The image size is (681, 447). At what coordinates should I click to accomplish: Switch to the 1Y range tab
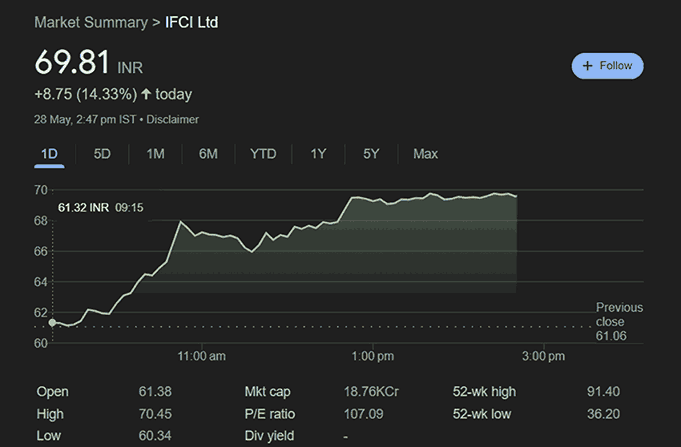[x=318, y=154]
